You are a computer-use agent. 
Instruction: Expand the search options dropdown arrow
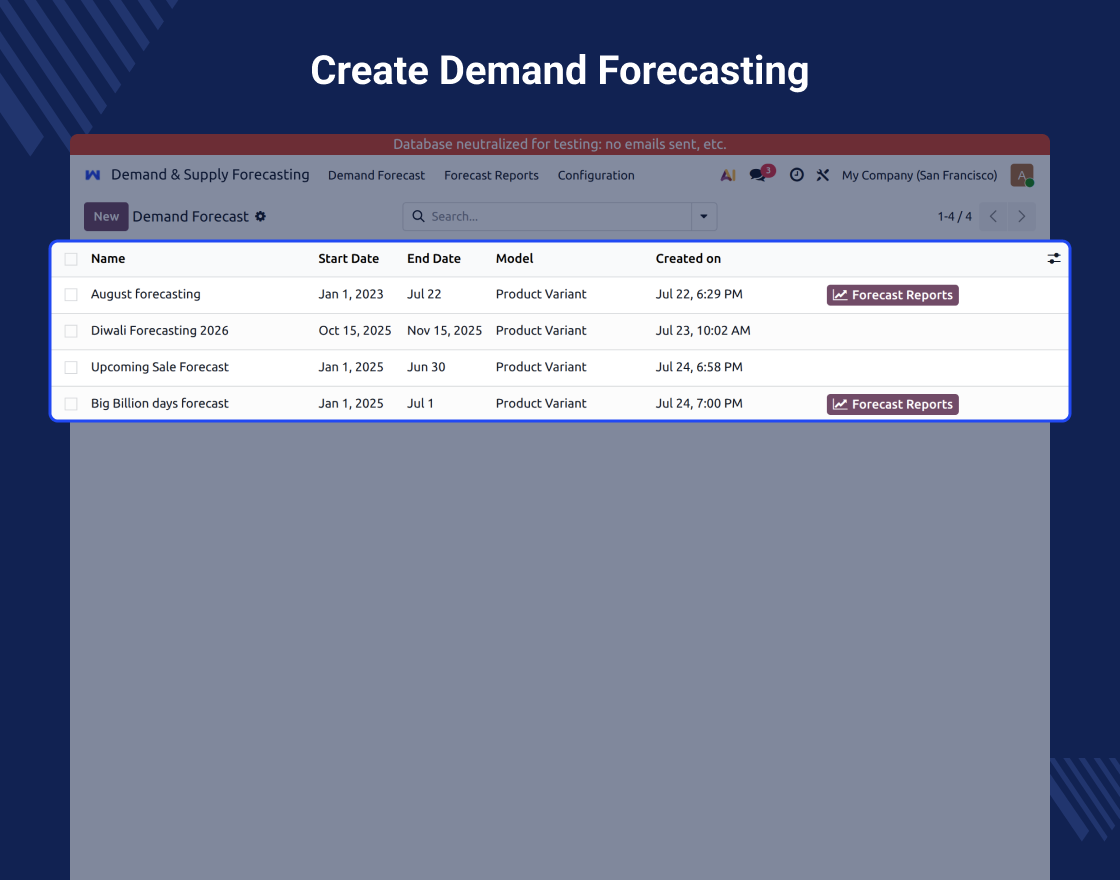pyautogui.click(x=704, y=216)
